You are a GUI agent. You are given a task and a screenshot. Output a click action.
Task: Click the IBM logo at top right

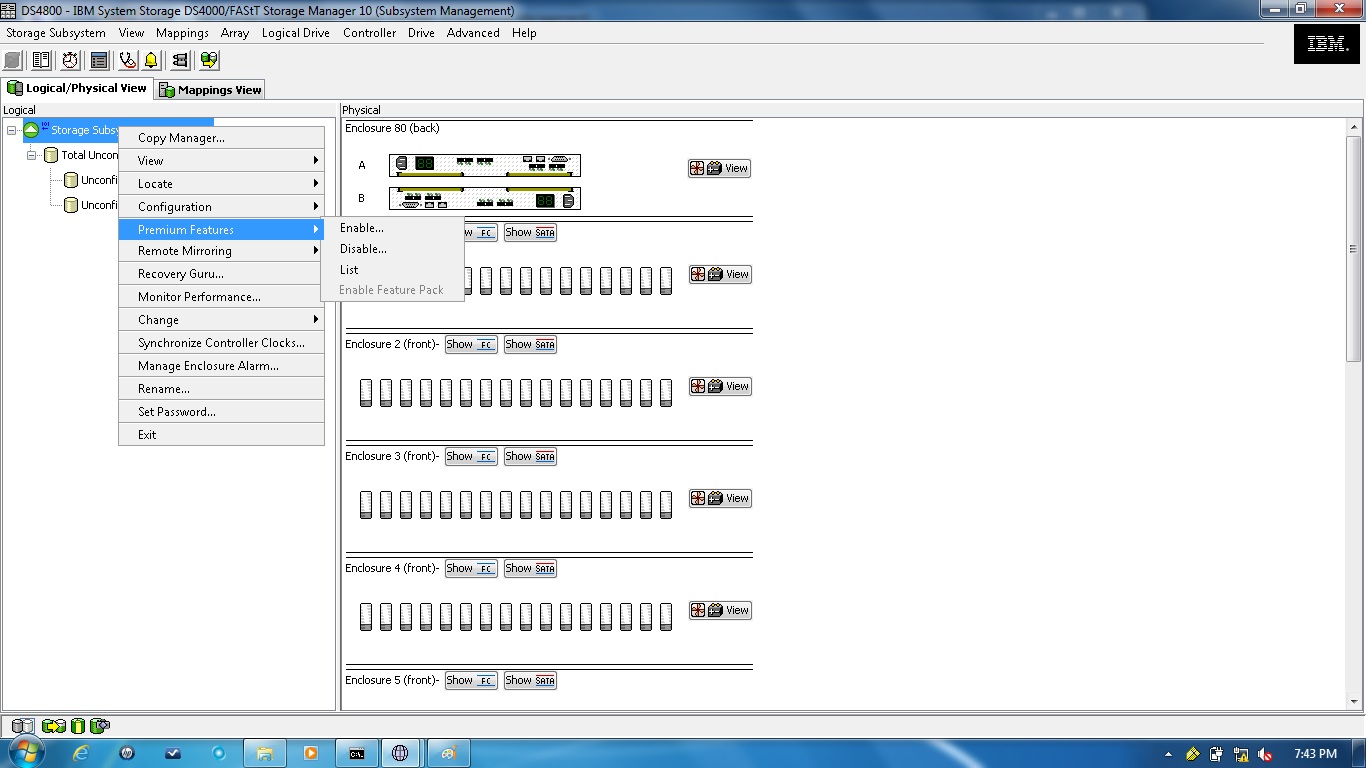[1327, 44]
